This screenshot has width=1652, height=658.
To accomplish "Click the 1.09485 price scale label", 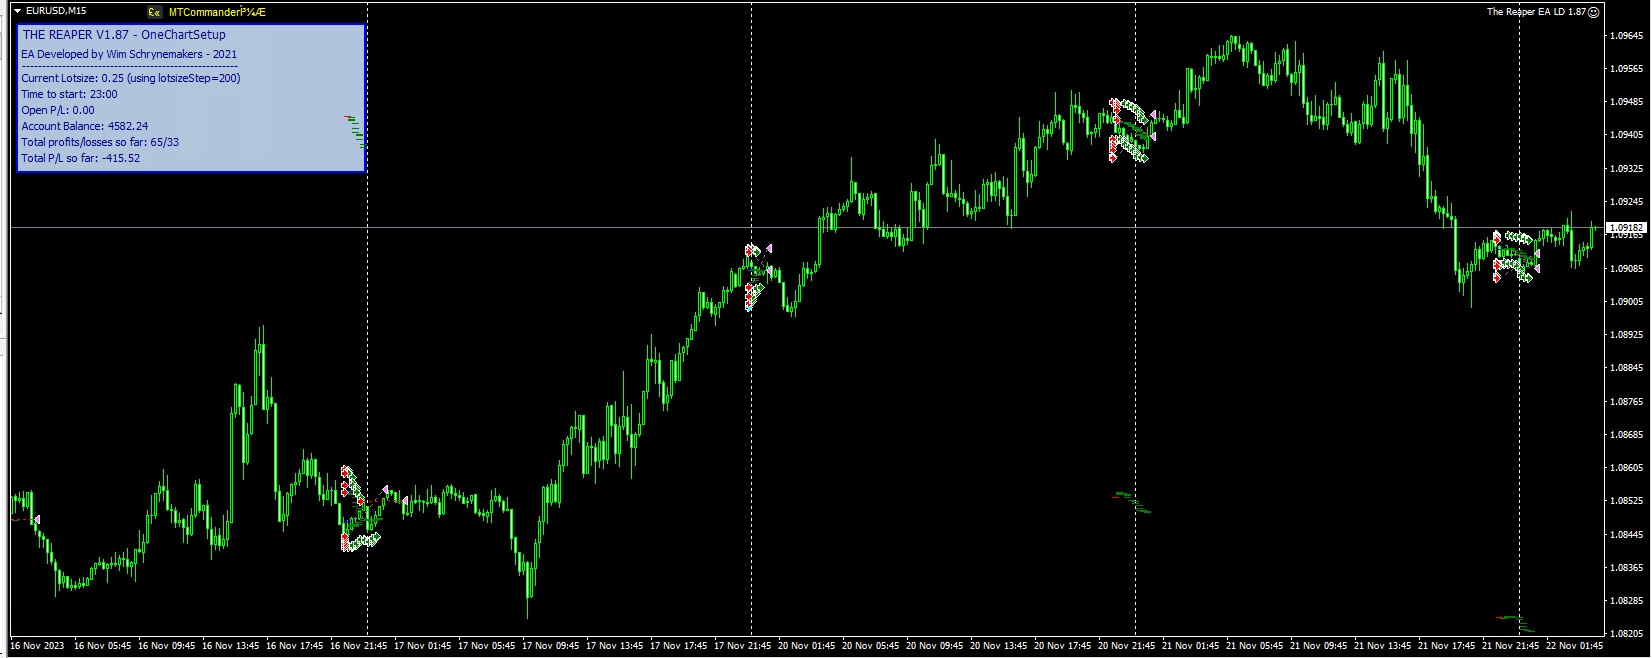I will (1626, 101).
